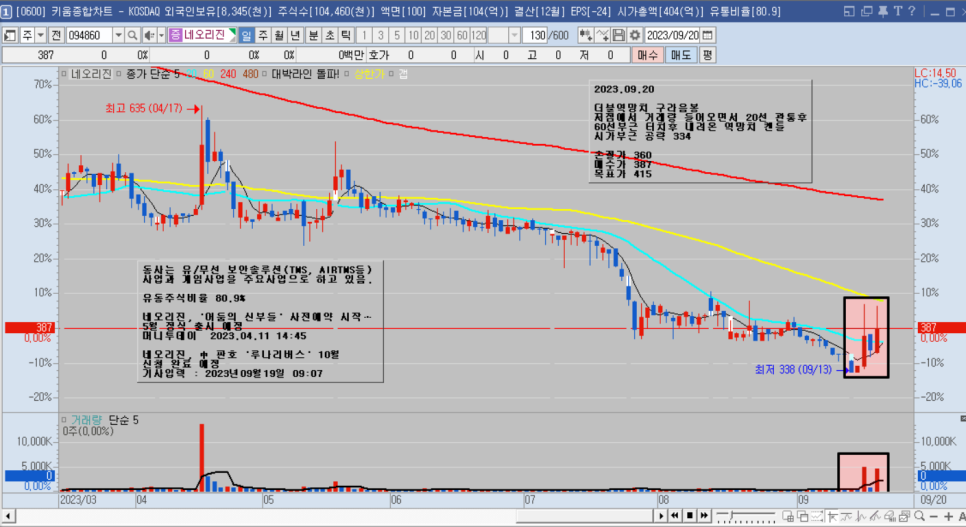This screenshot has height=527, width=966.
Task: Zoom out chart with minus icon
Action: tap(933, 517)
